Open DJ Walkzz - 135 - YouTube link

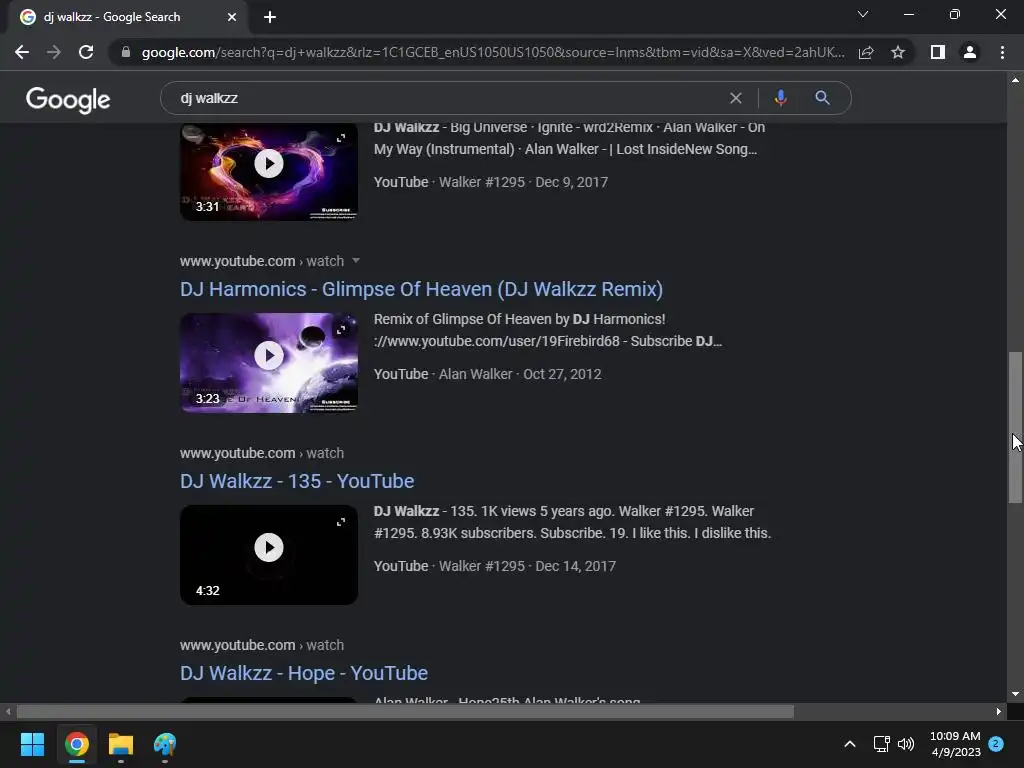pos(297,481)
